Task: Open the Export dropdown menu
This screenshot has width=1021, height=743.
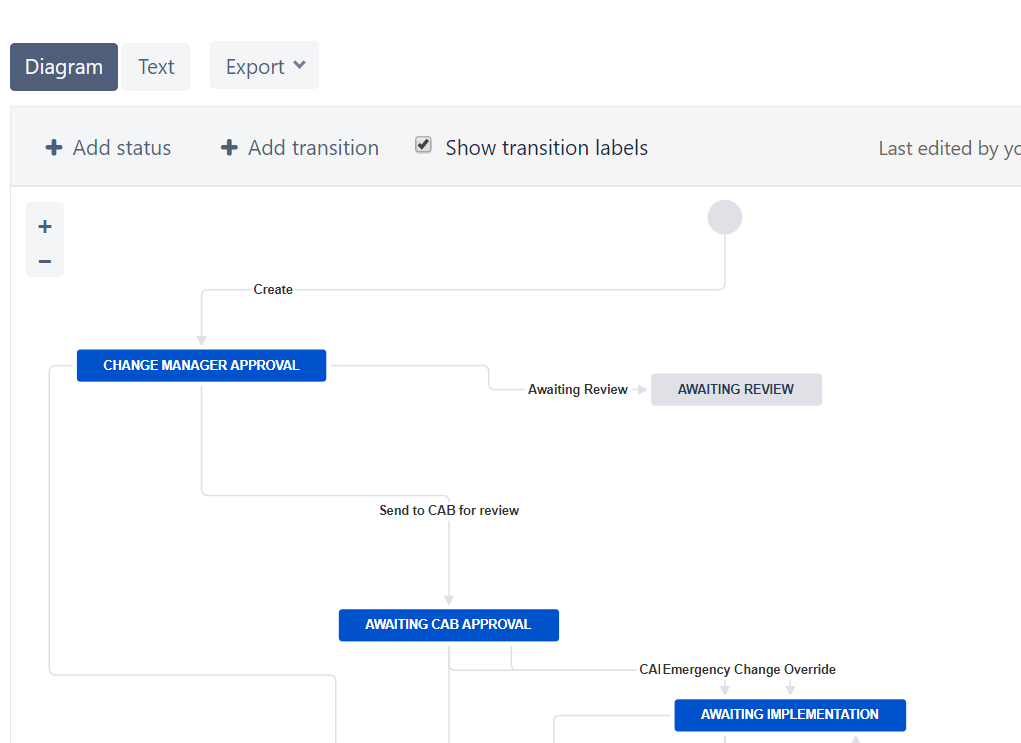Action: coord(264,66)
